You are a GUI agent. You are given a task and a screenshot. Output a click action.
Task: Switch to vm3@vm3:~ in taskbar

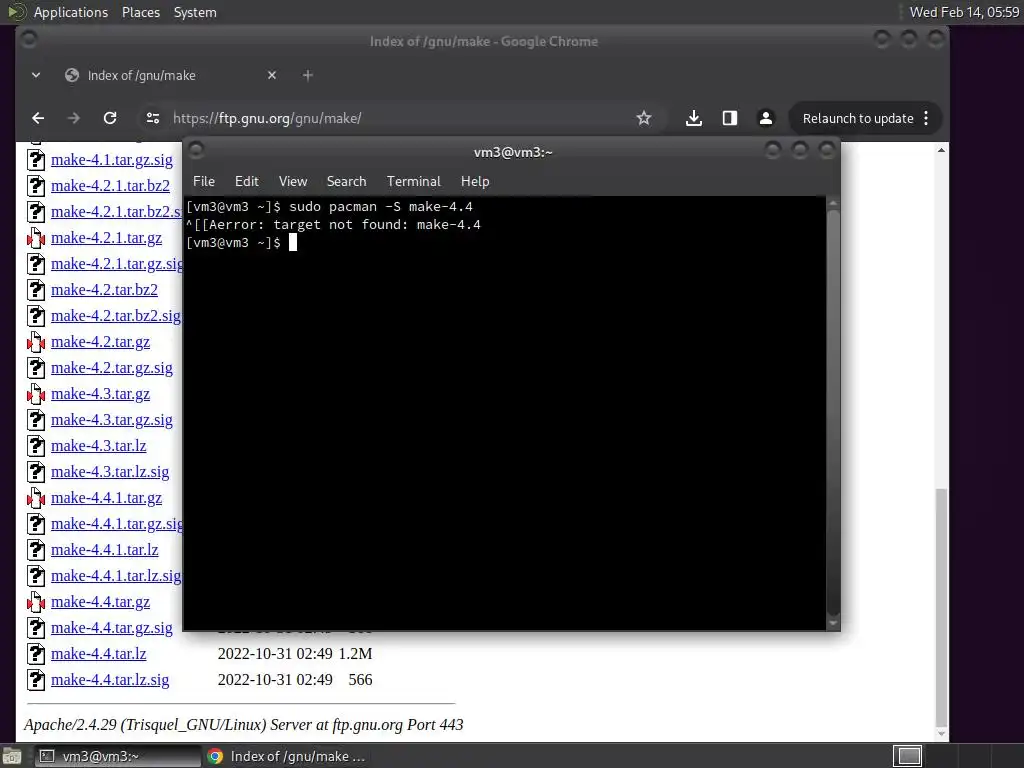point(118,756)
